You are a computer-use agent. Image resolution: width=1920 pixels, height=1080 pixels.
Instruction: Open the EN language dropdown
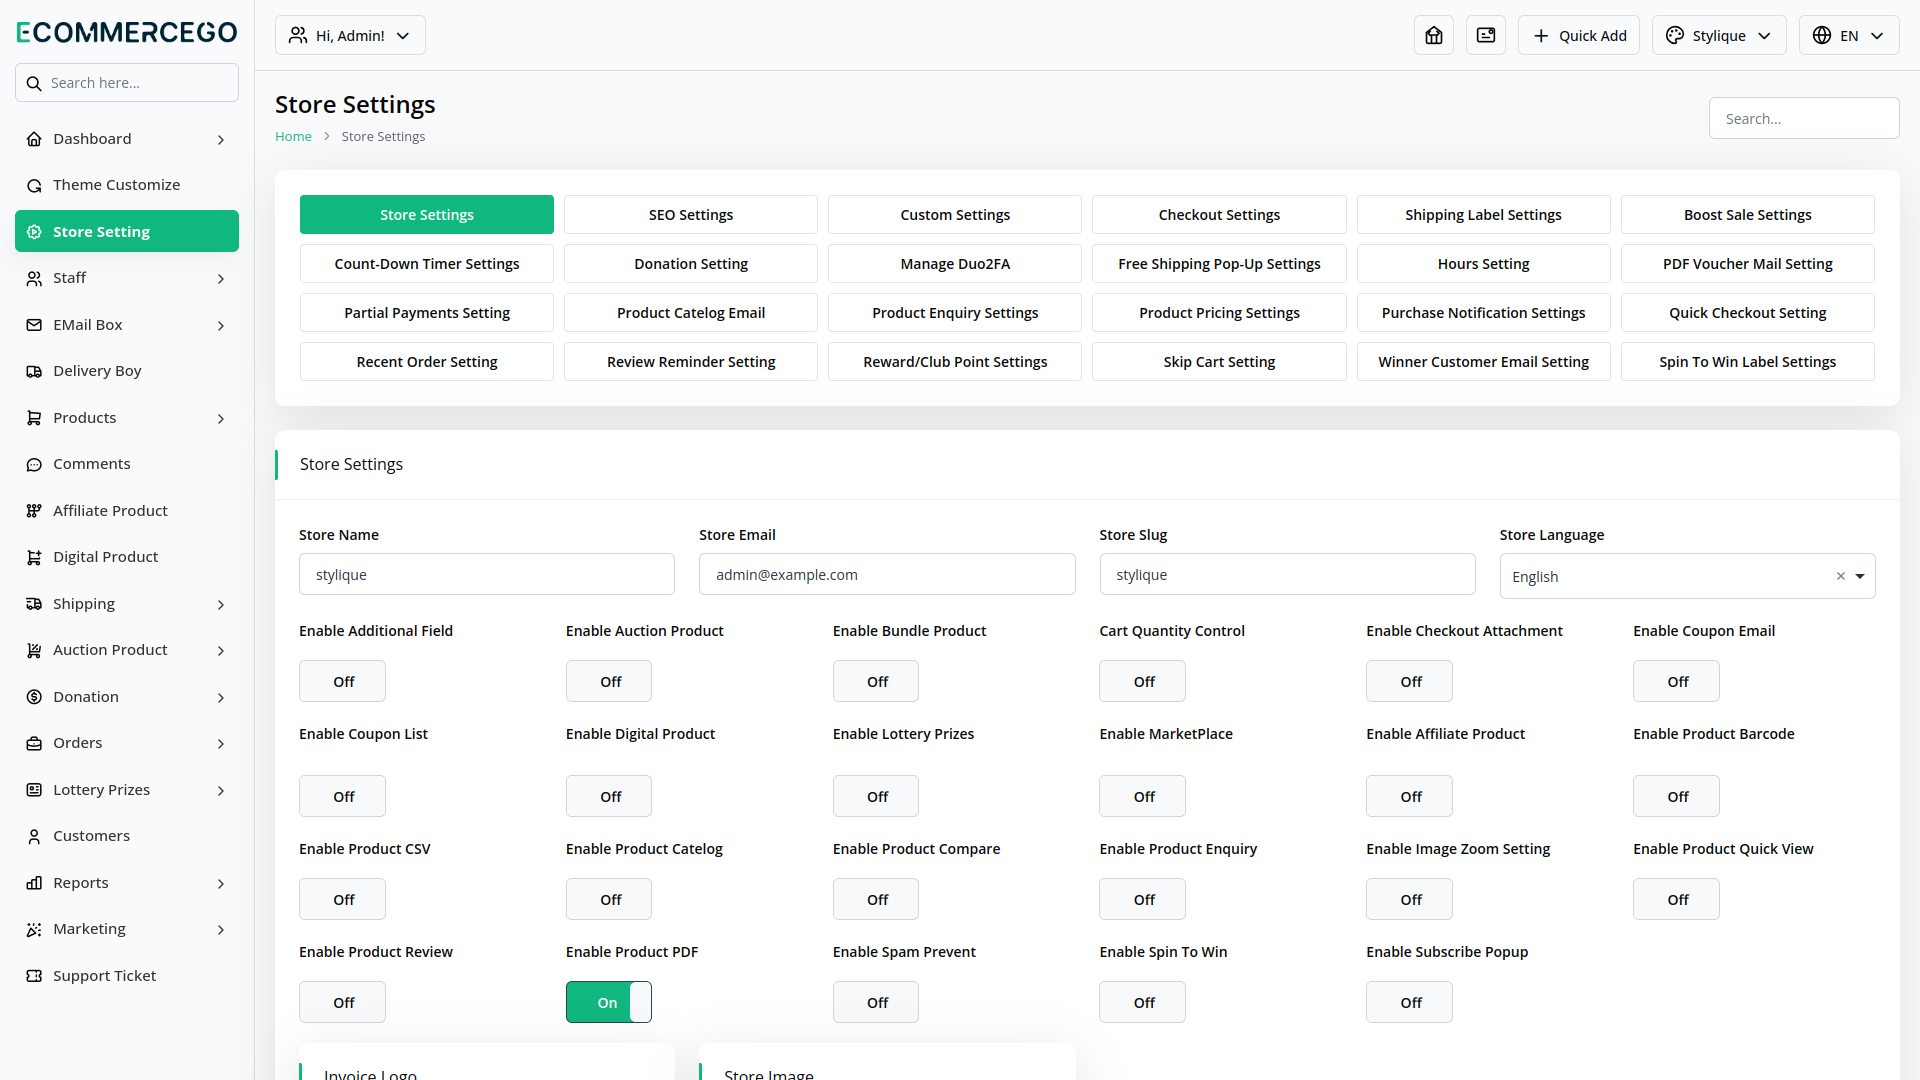tap(1849, 35)
